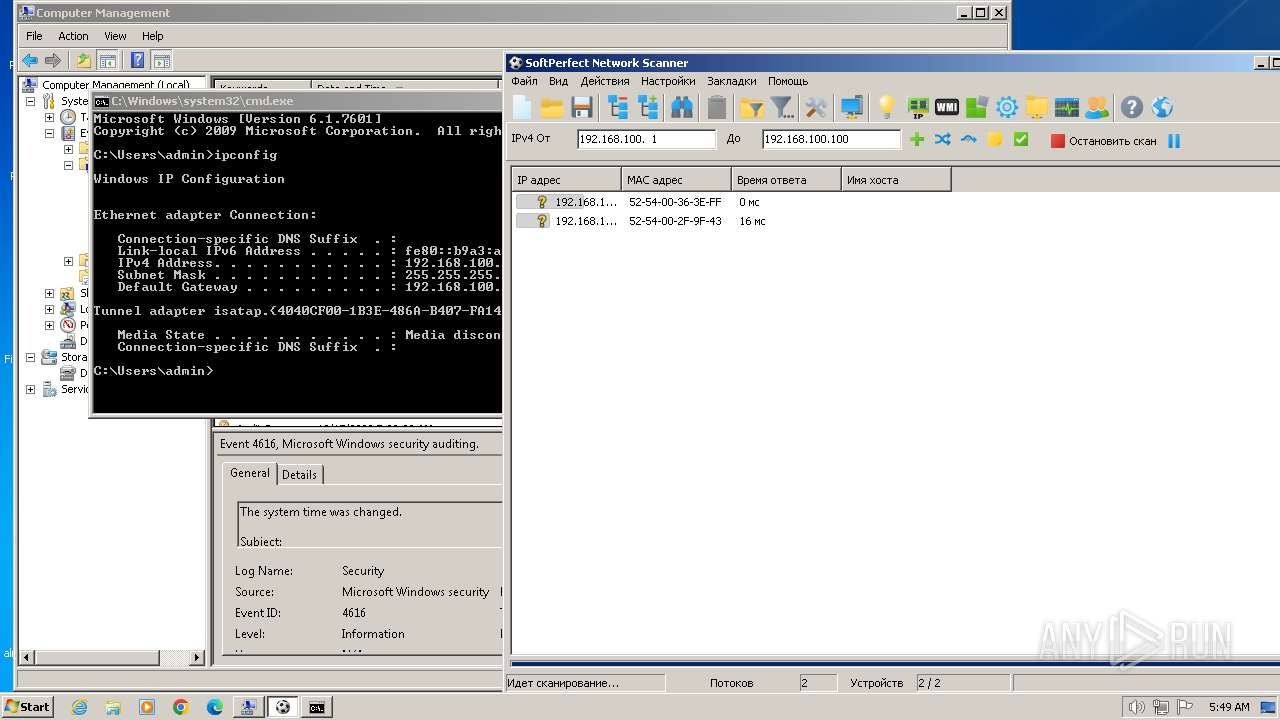Click the yellow bookmark icon by IP range
Image resolution: width=1280 pixels, height=720 pixels.
point(994,140)
